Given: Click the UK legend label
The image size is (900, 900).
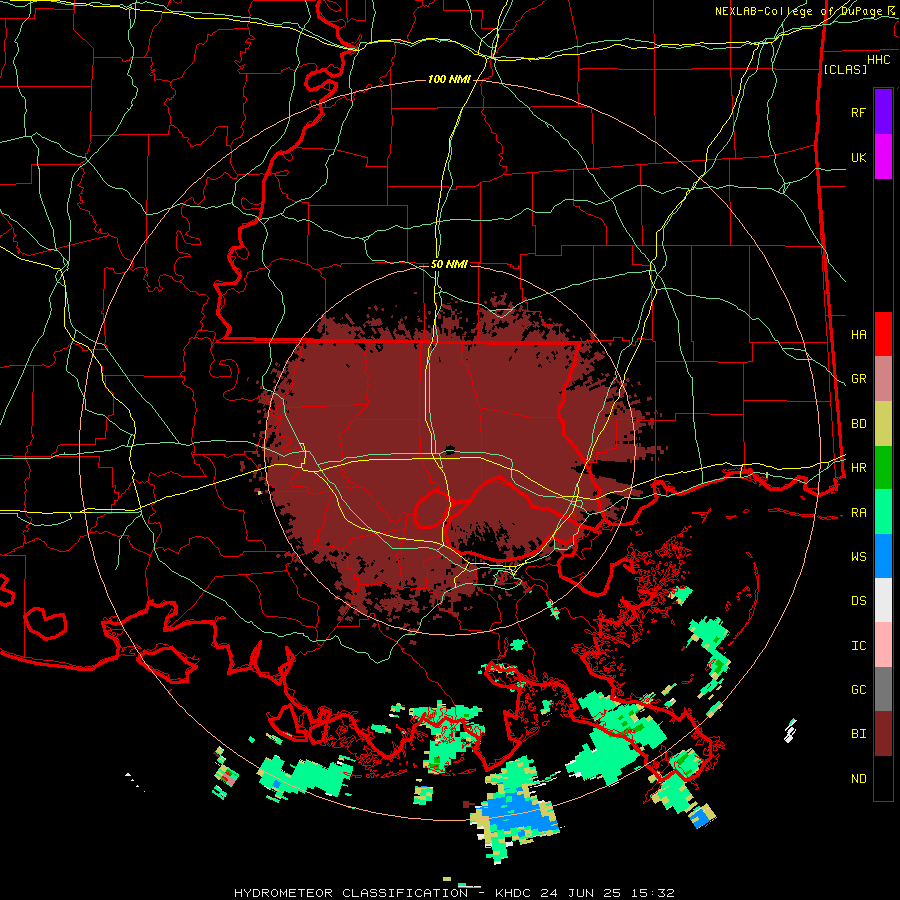Looking at the screenshot, I should [x=858, y=157].
